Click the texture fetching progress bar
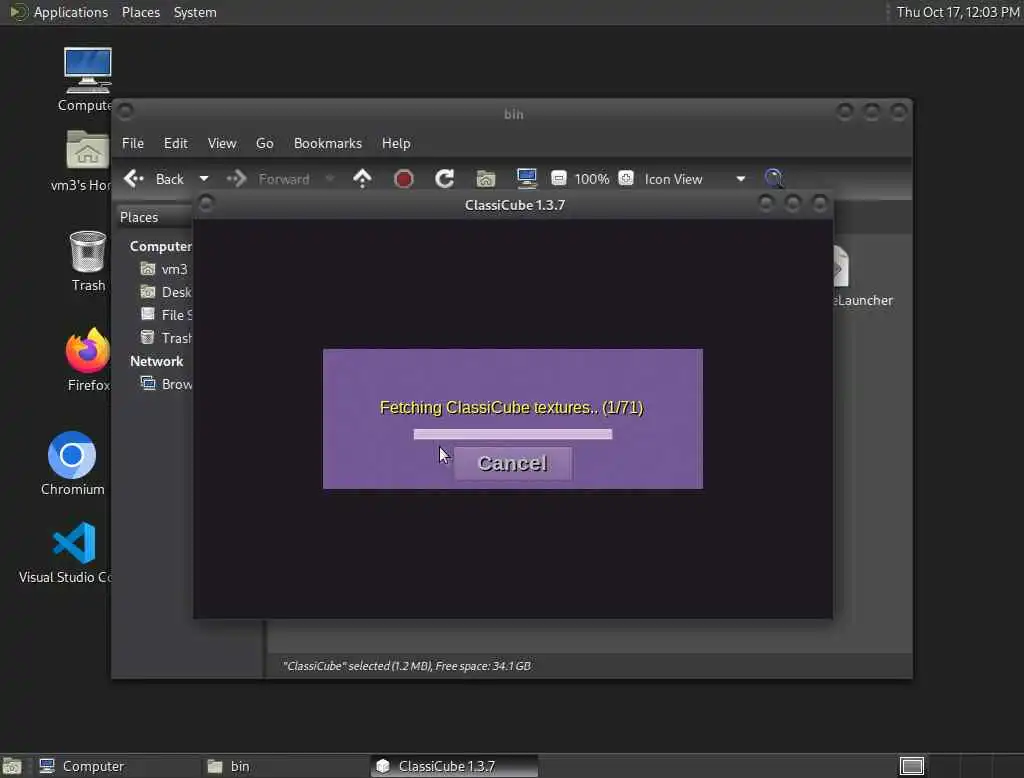 [x=513, y=434]
